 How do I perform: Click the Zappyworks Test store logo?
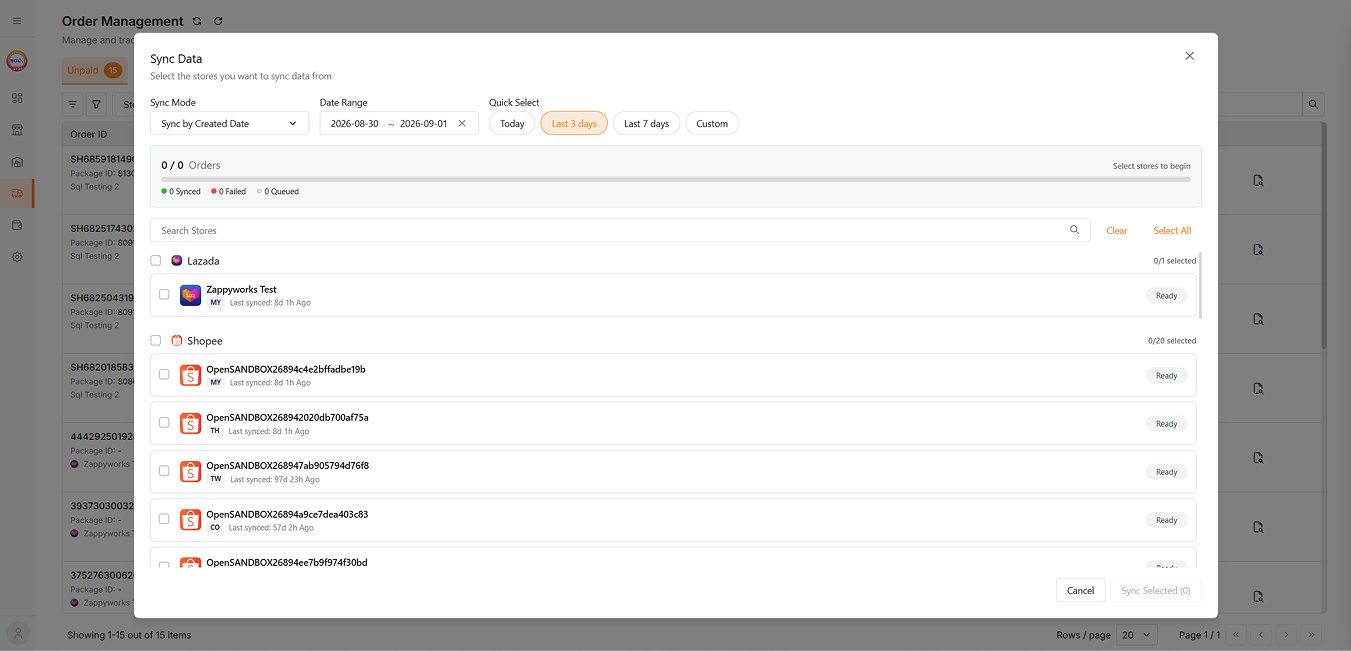click(x=190, y=295)
